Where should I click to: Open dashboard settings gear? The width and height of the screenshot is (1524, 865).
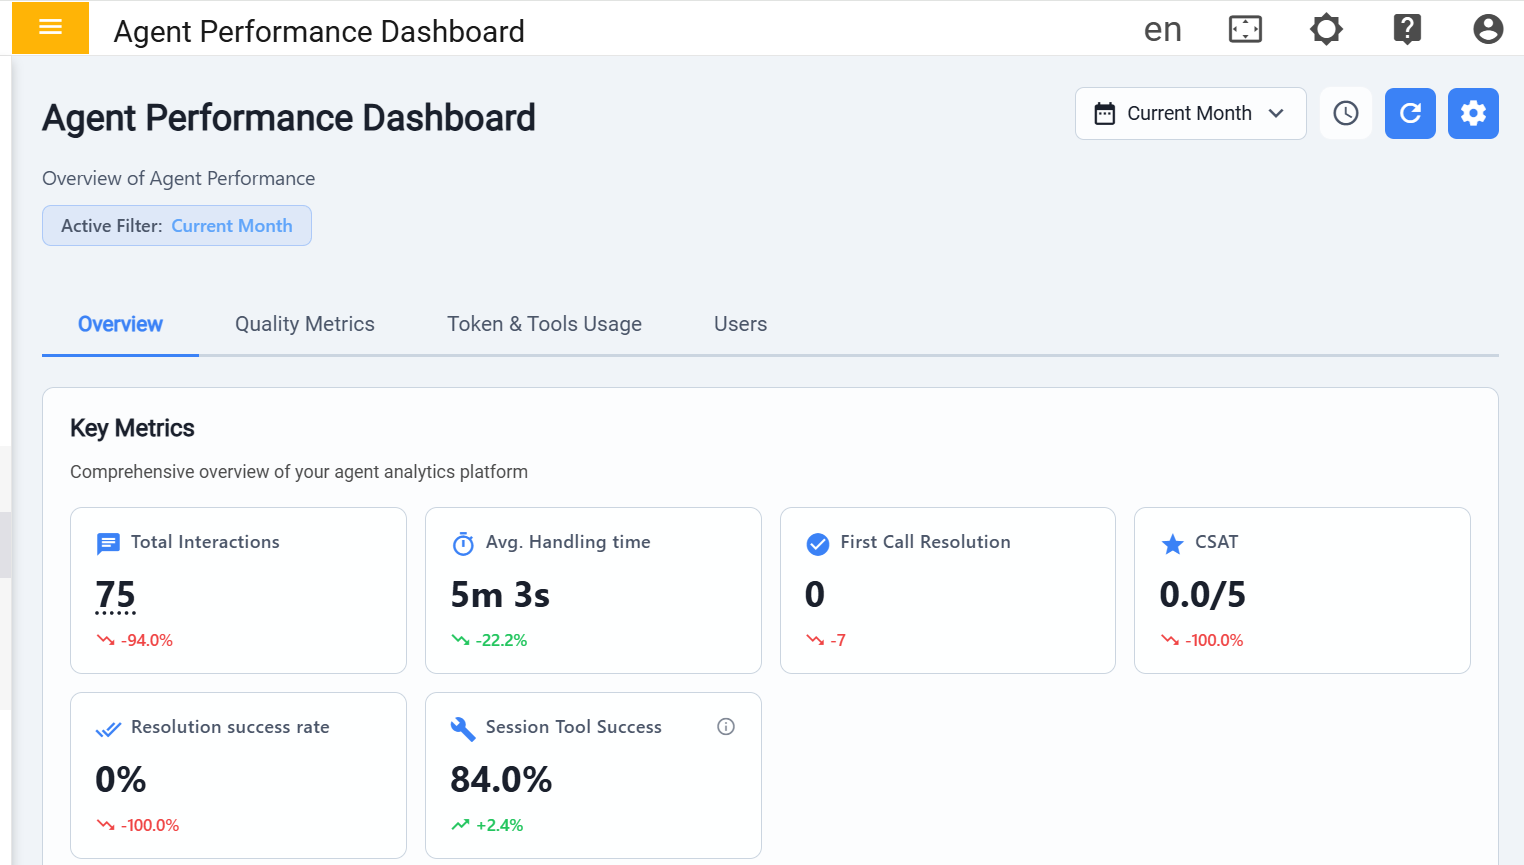(x=1473, y=113)
